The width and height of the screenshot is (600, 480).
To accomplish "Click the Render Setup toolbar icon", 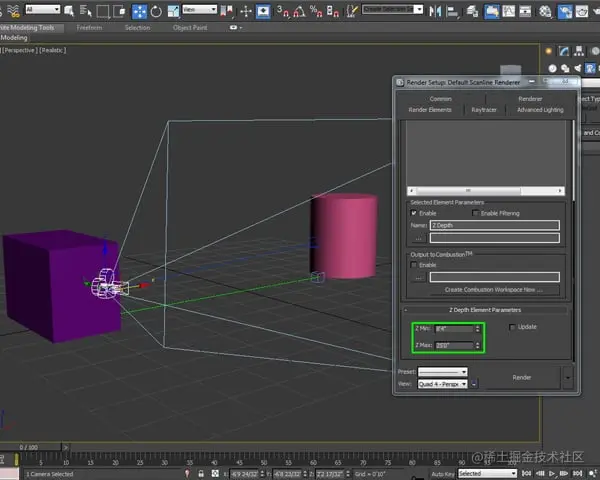I will click(x=565, y=11).
